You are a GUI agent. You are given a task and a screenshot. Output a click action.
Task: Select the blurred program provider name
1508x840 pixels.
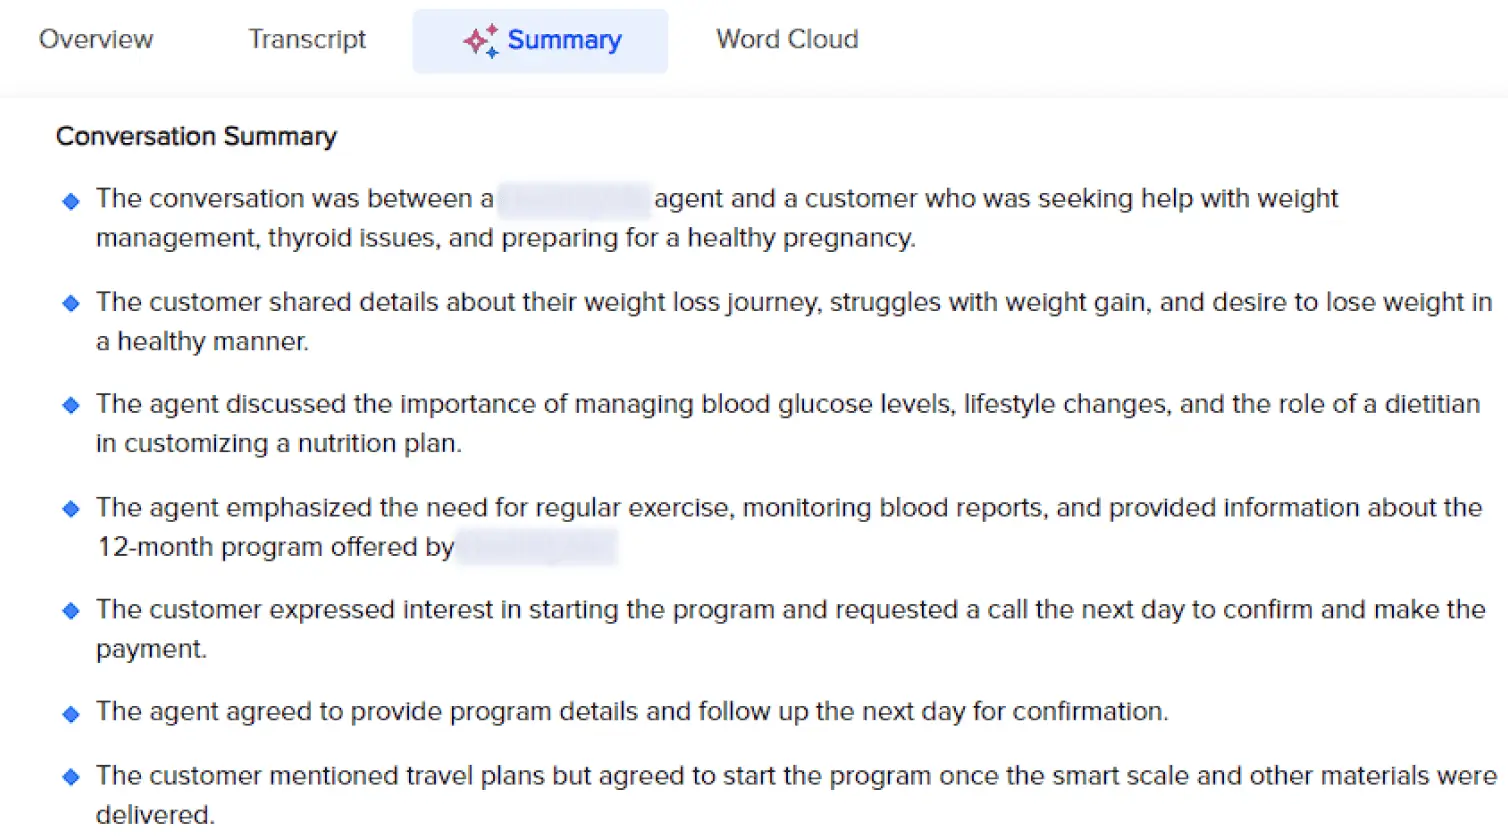pos(537,548)
